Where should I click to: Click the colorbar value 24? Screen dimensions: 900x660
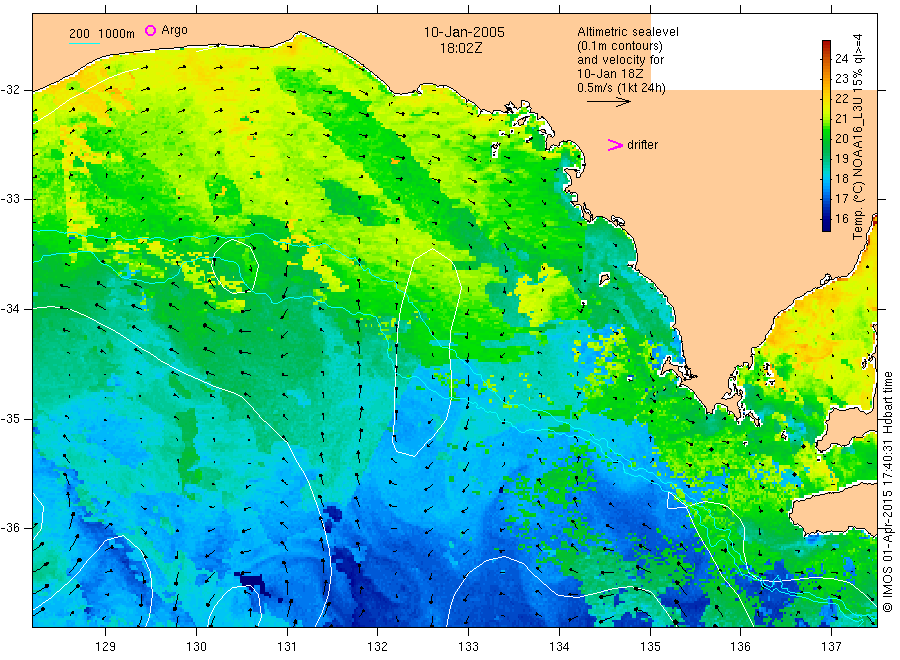(841, 58)
